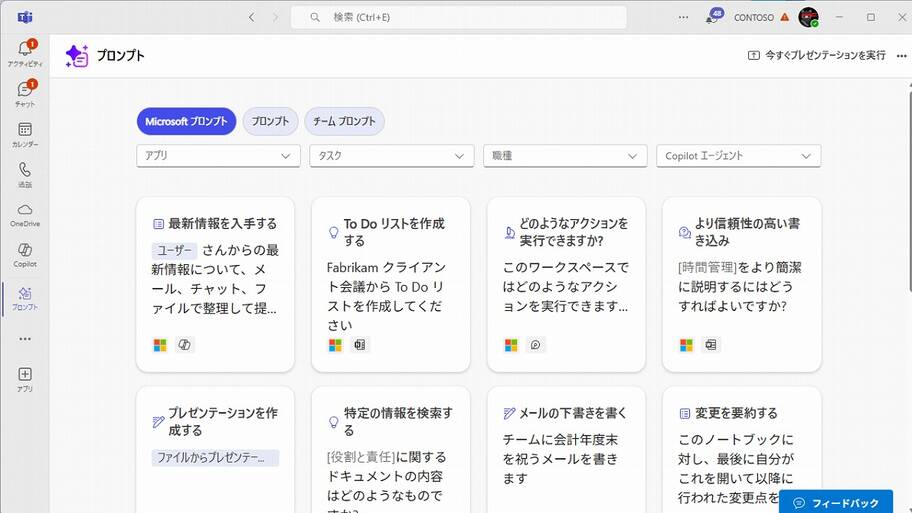This screenshot has width=912, height=513.
Task: Open the more apps ellipsis in sidebar
Action: tap(25, 339)
